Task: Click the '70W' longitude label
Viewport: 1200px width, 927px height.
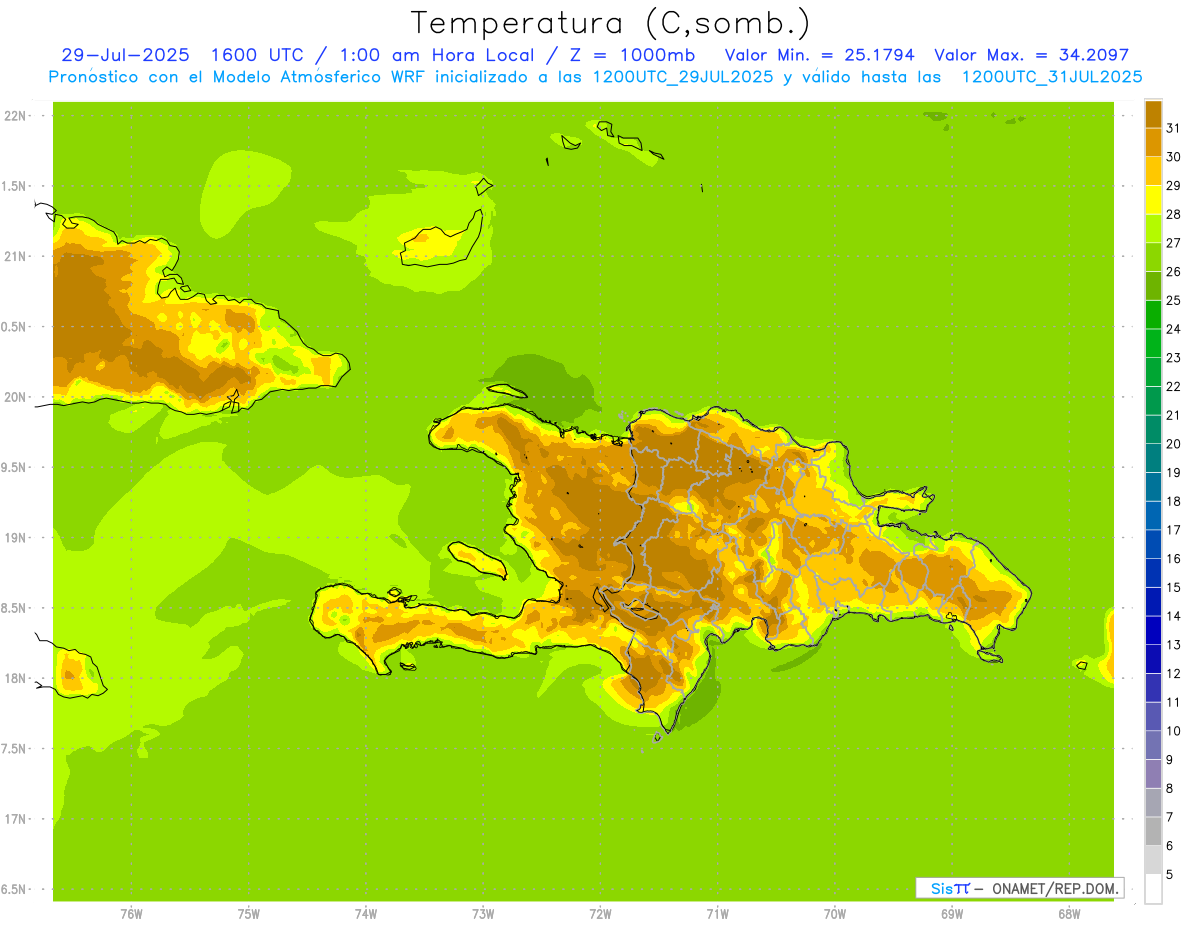Action: (x=835, y=914)
